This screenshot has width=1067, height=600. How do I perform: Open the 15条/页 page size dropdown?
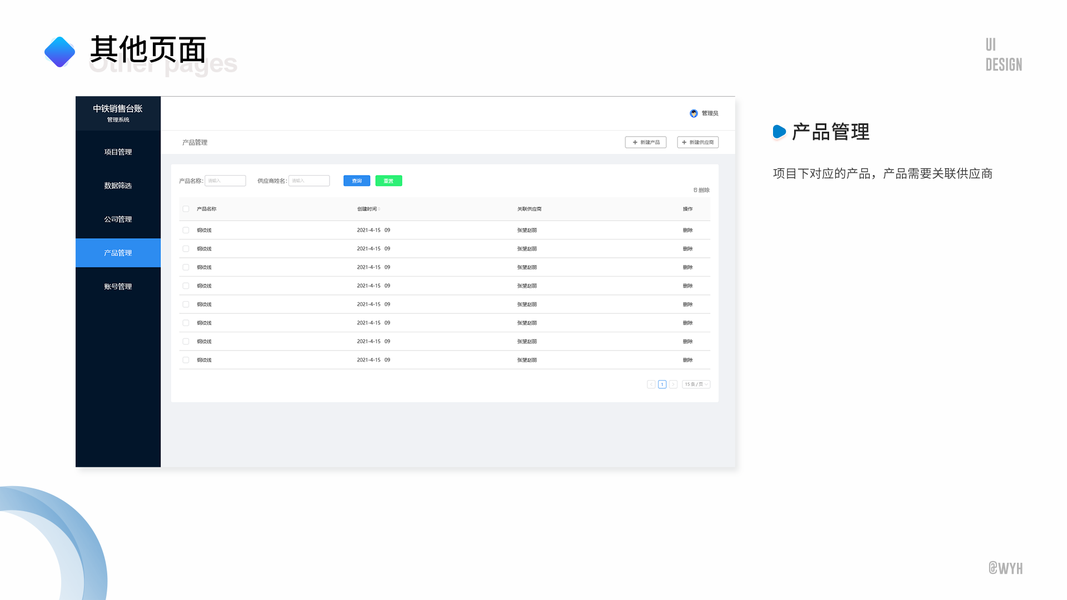coord(696,384)
